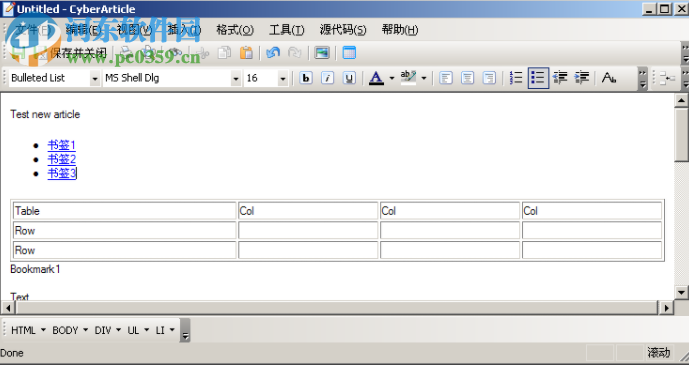Center align the text
Image resolution: width=689 pixels, height=371 pixels.
pyautogui.click(x=467, y=78)
